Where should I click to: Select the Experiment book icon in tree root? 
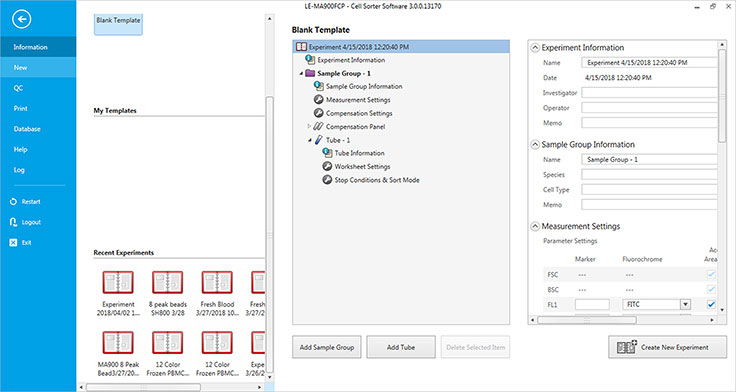(x=301, y=47)
